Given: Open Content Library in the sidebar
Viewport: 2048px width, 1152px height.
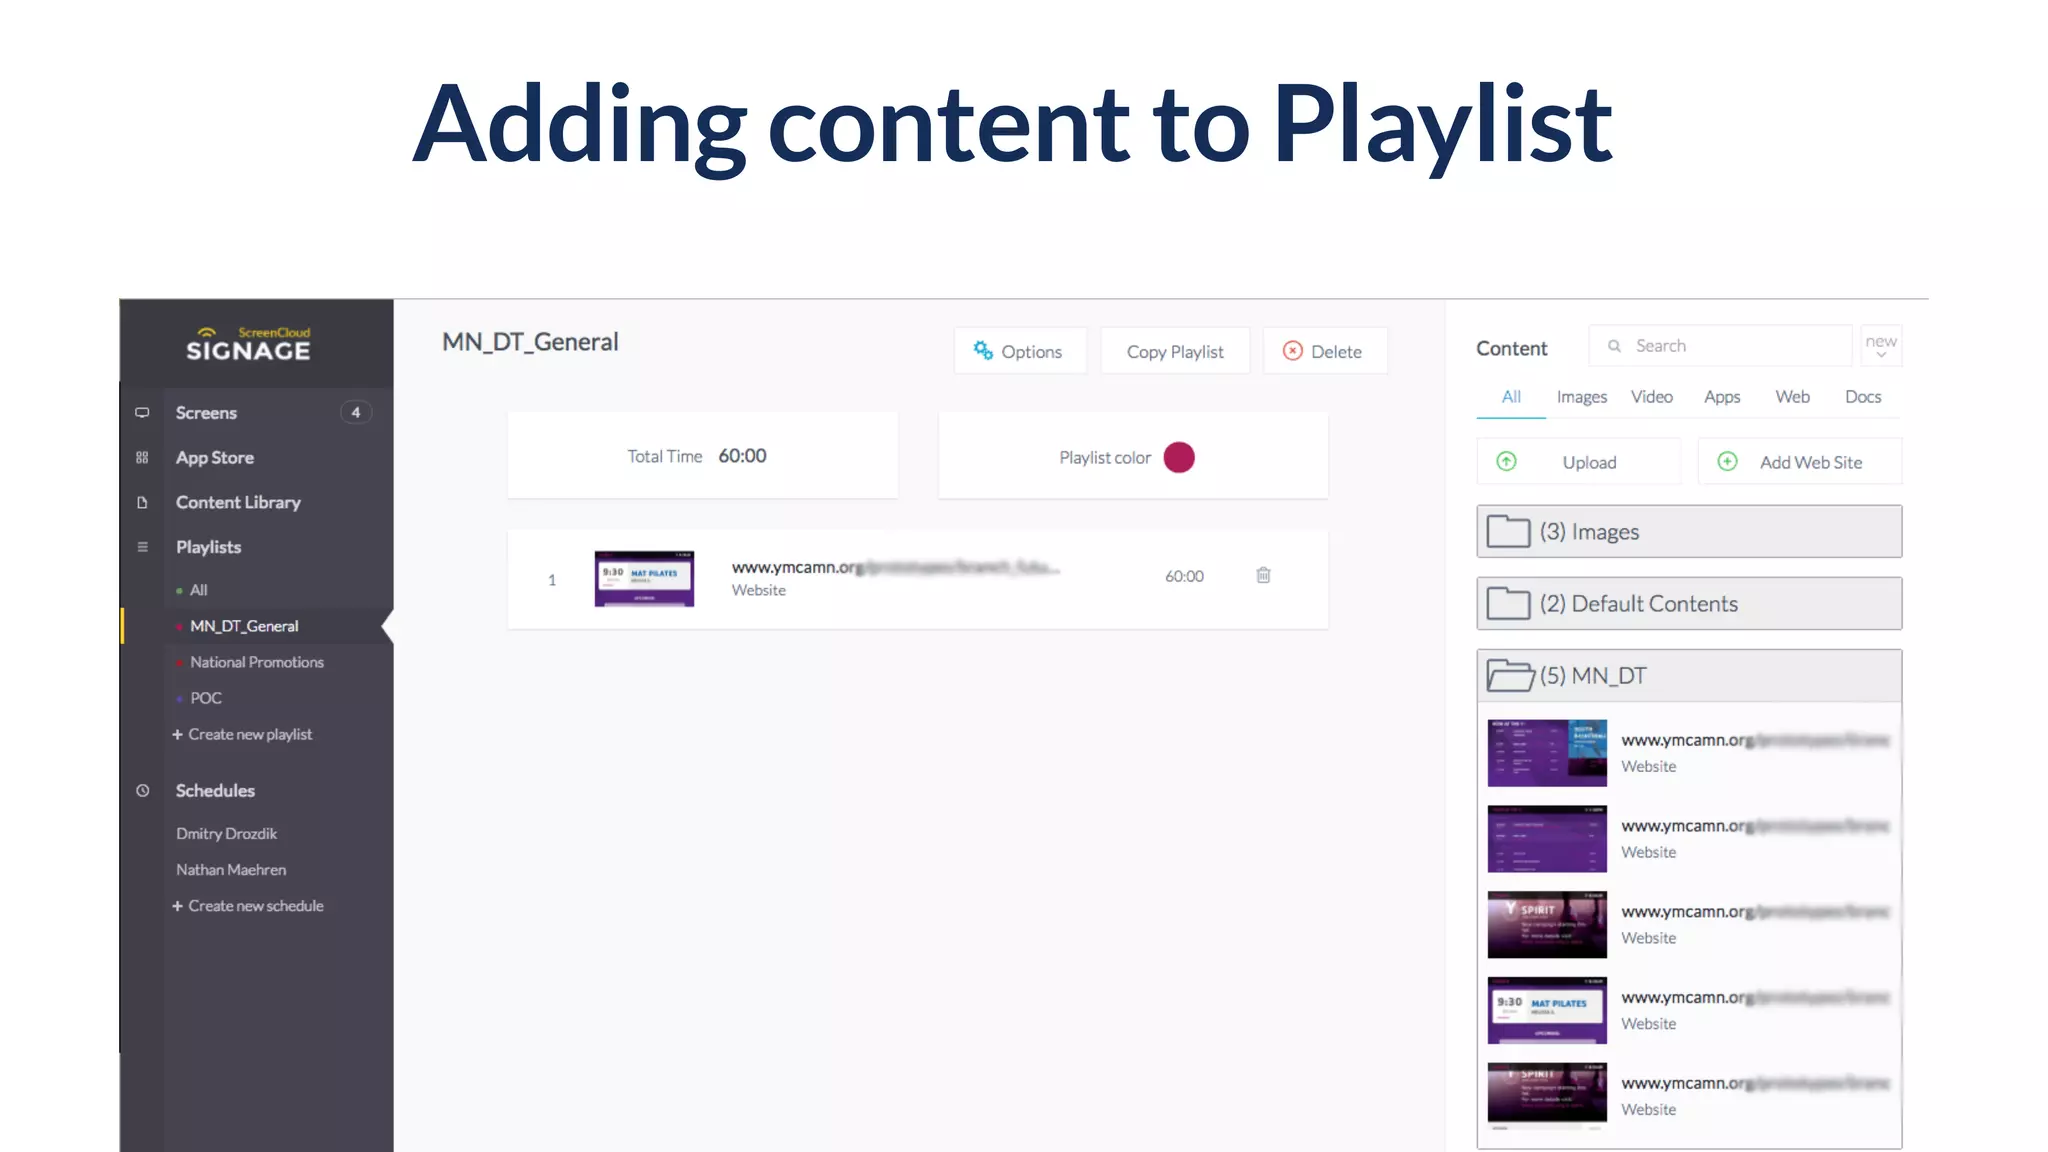Looking at the screenshot, I should point(238,503).
